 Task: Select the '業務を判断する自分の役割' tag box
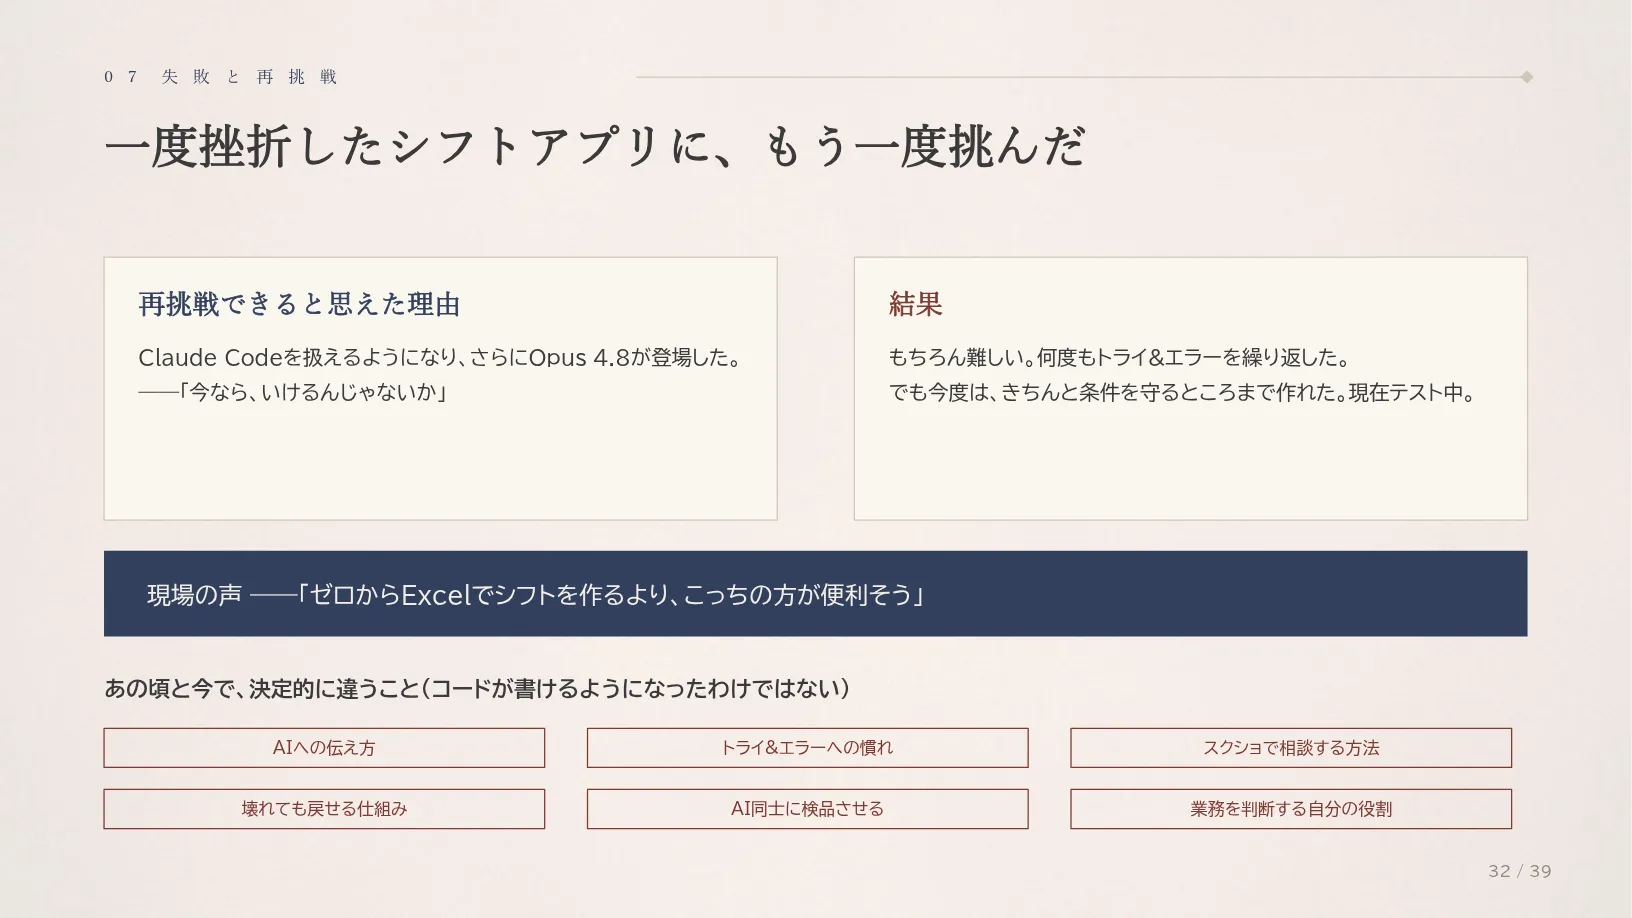(1291, 809)
